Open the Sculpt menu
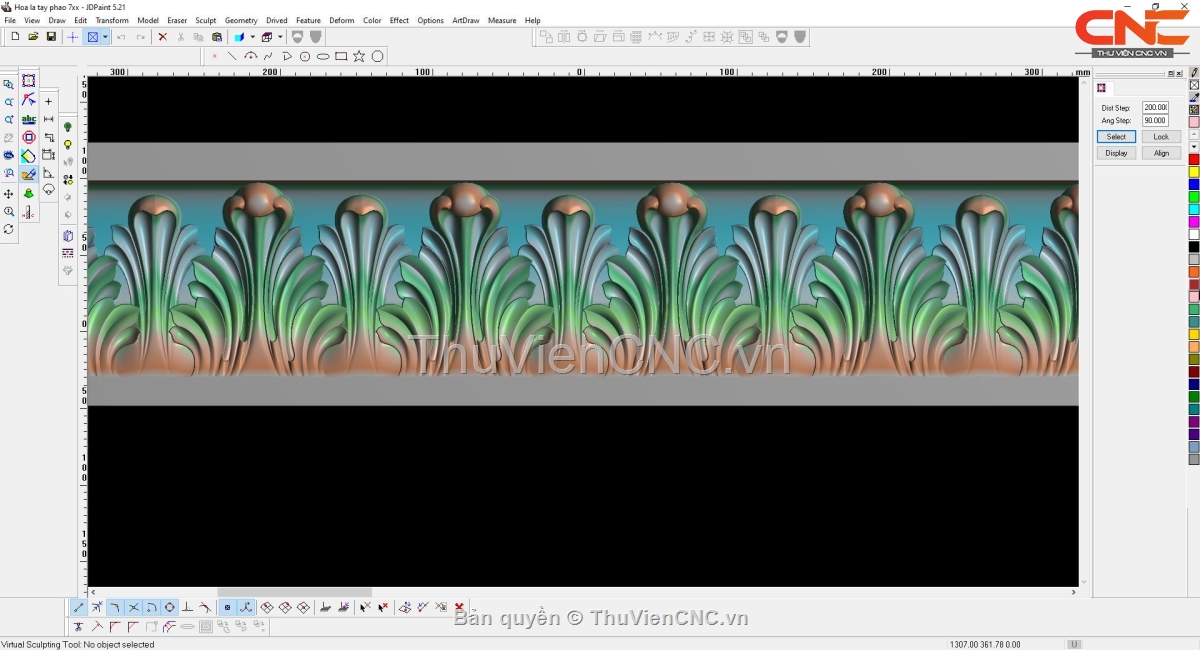 click(205, 20)
